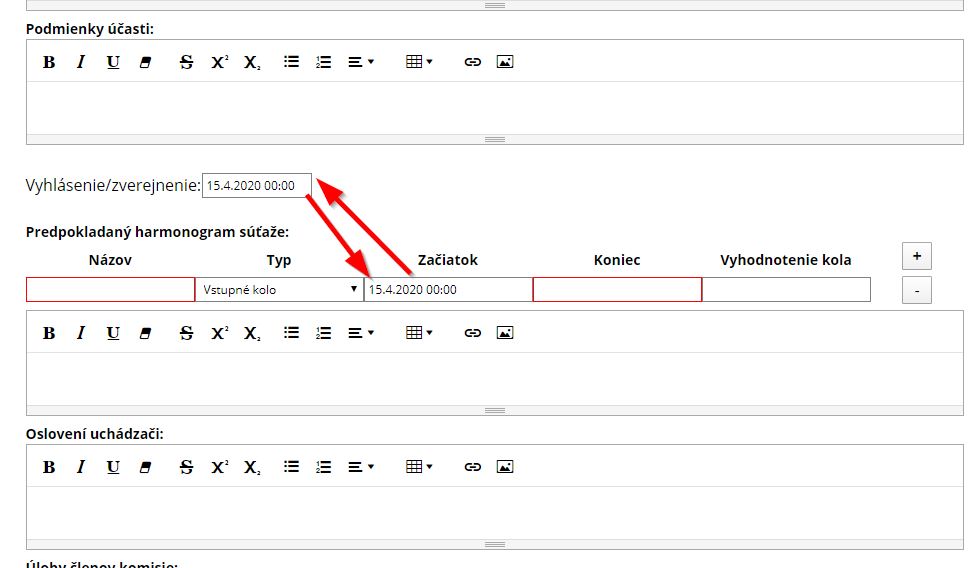Open the Typ dropdown showing Vstupné kolo
The width and height of the screenshot is (975, 568).
coord(279,290)
